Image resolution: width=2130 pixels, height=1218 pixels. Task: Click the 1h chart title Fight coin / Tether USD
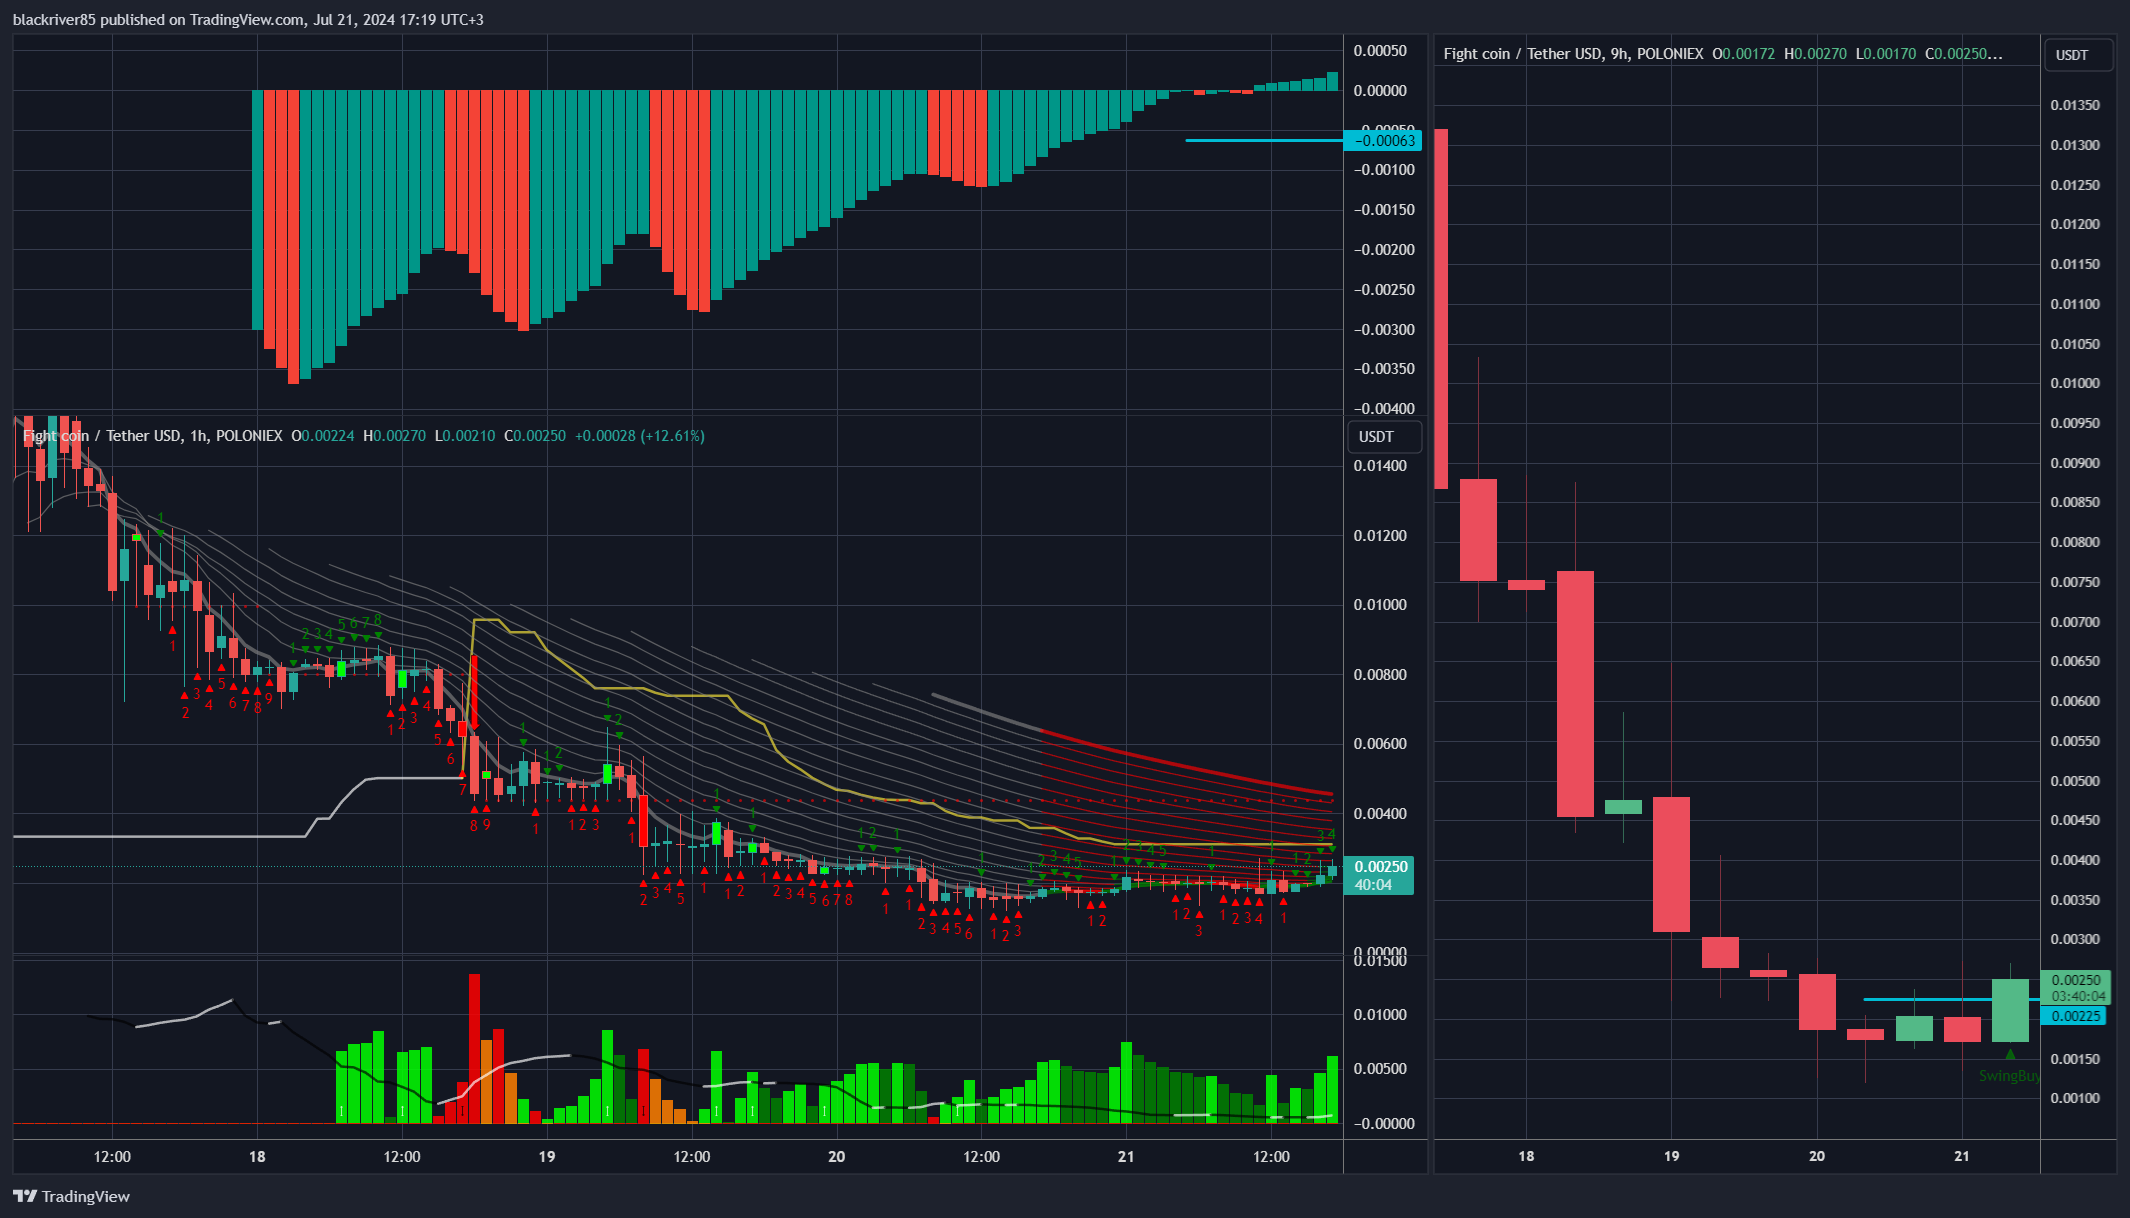pyautogui.click(x=103, y=436)
